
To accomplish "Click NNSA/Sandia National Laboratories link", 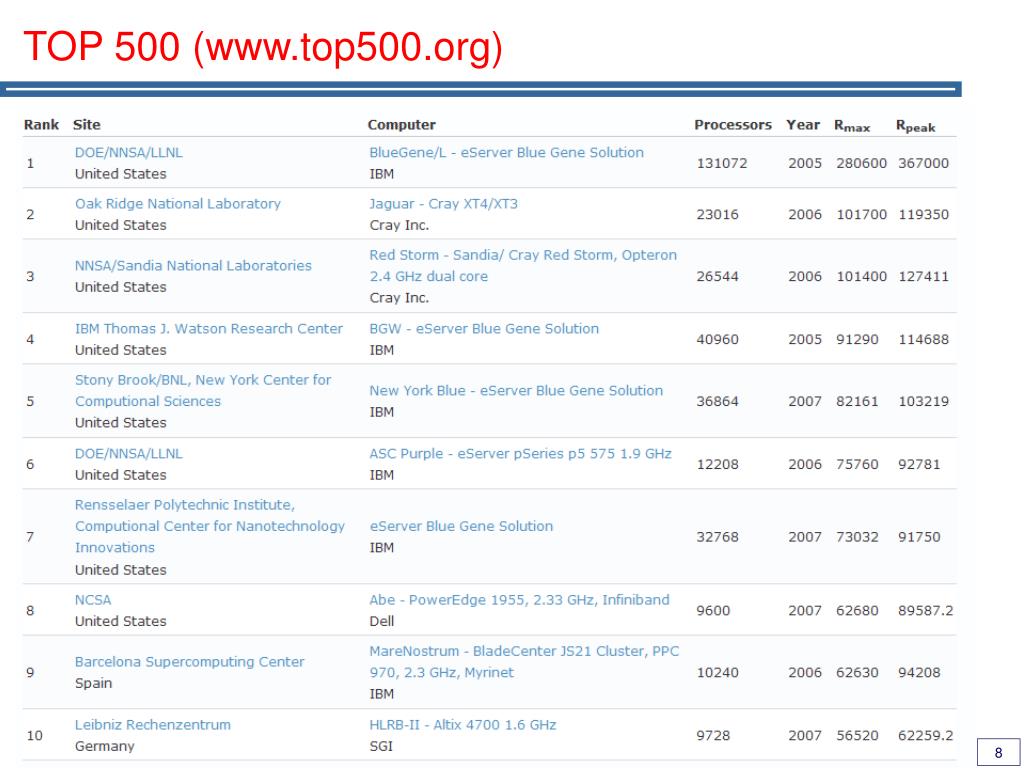I will click(x=193, y=266).
